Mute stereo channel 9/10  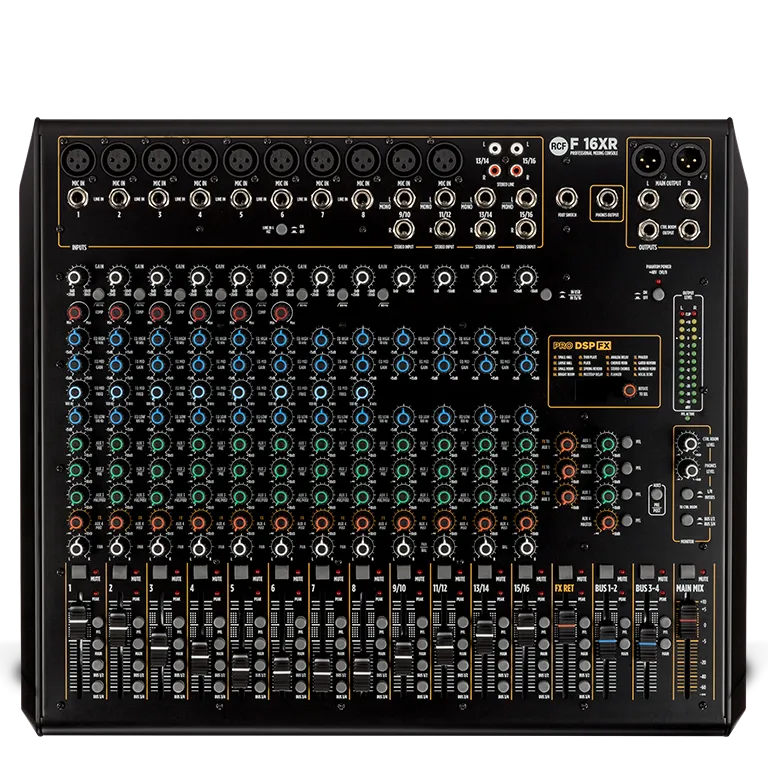(x=404, y=572)
